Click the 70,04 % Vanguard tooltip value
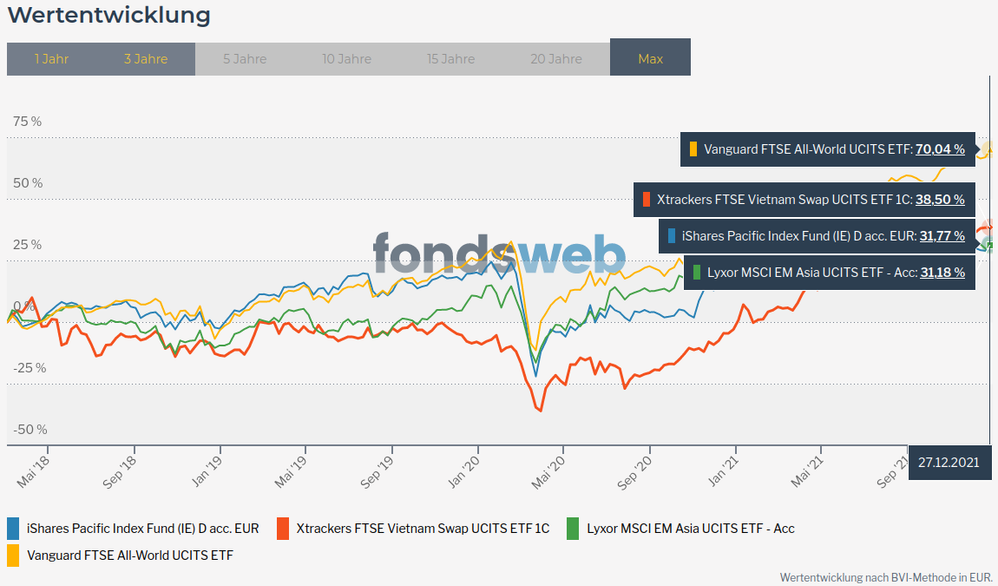The width and height of the screenshot is (998, 586). click(940, 150)
